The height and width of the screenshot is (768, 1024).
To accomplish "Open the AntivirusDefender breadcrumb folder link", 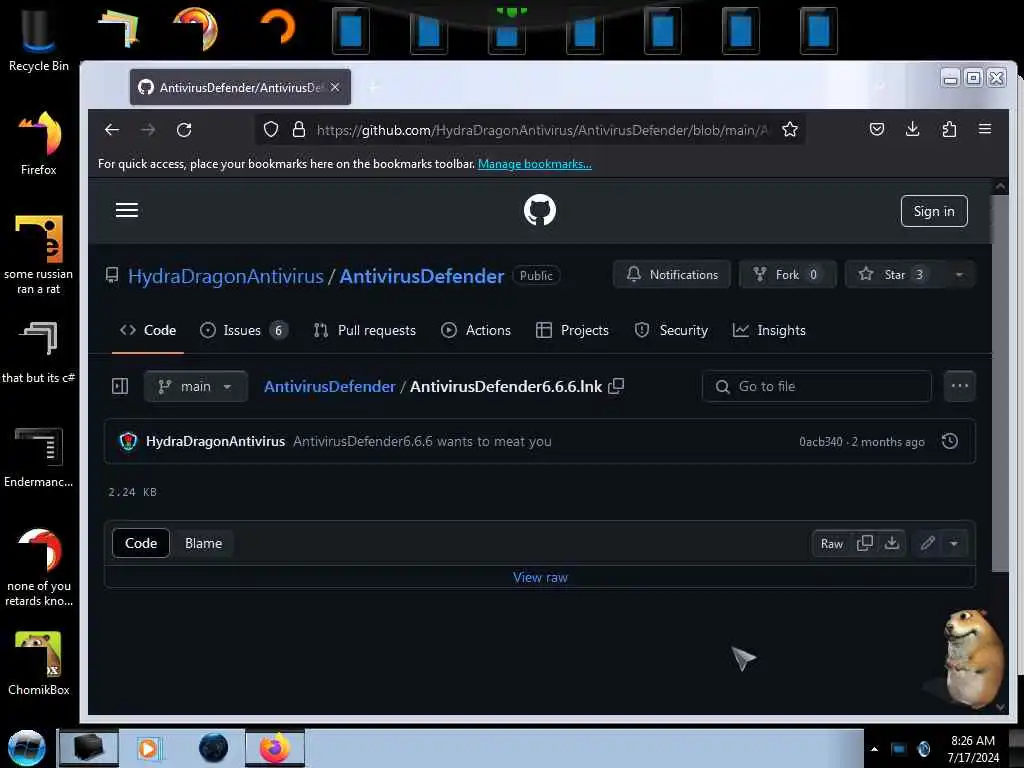I will tap(330, 387).
